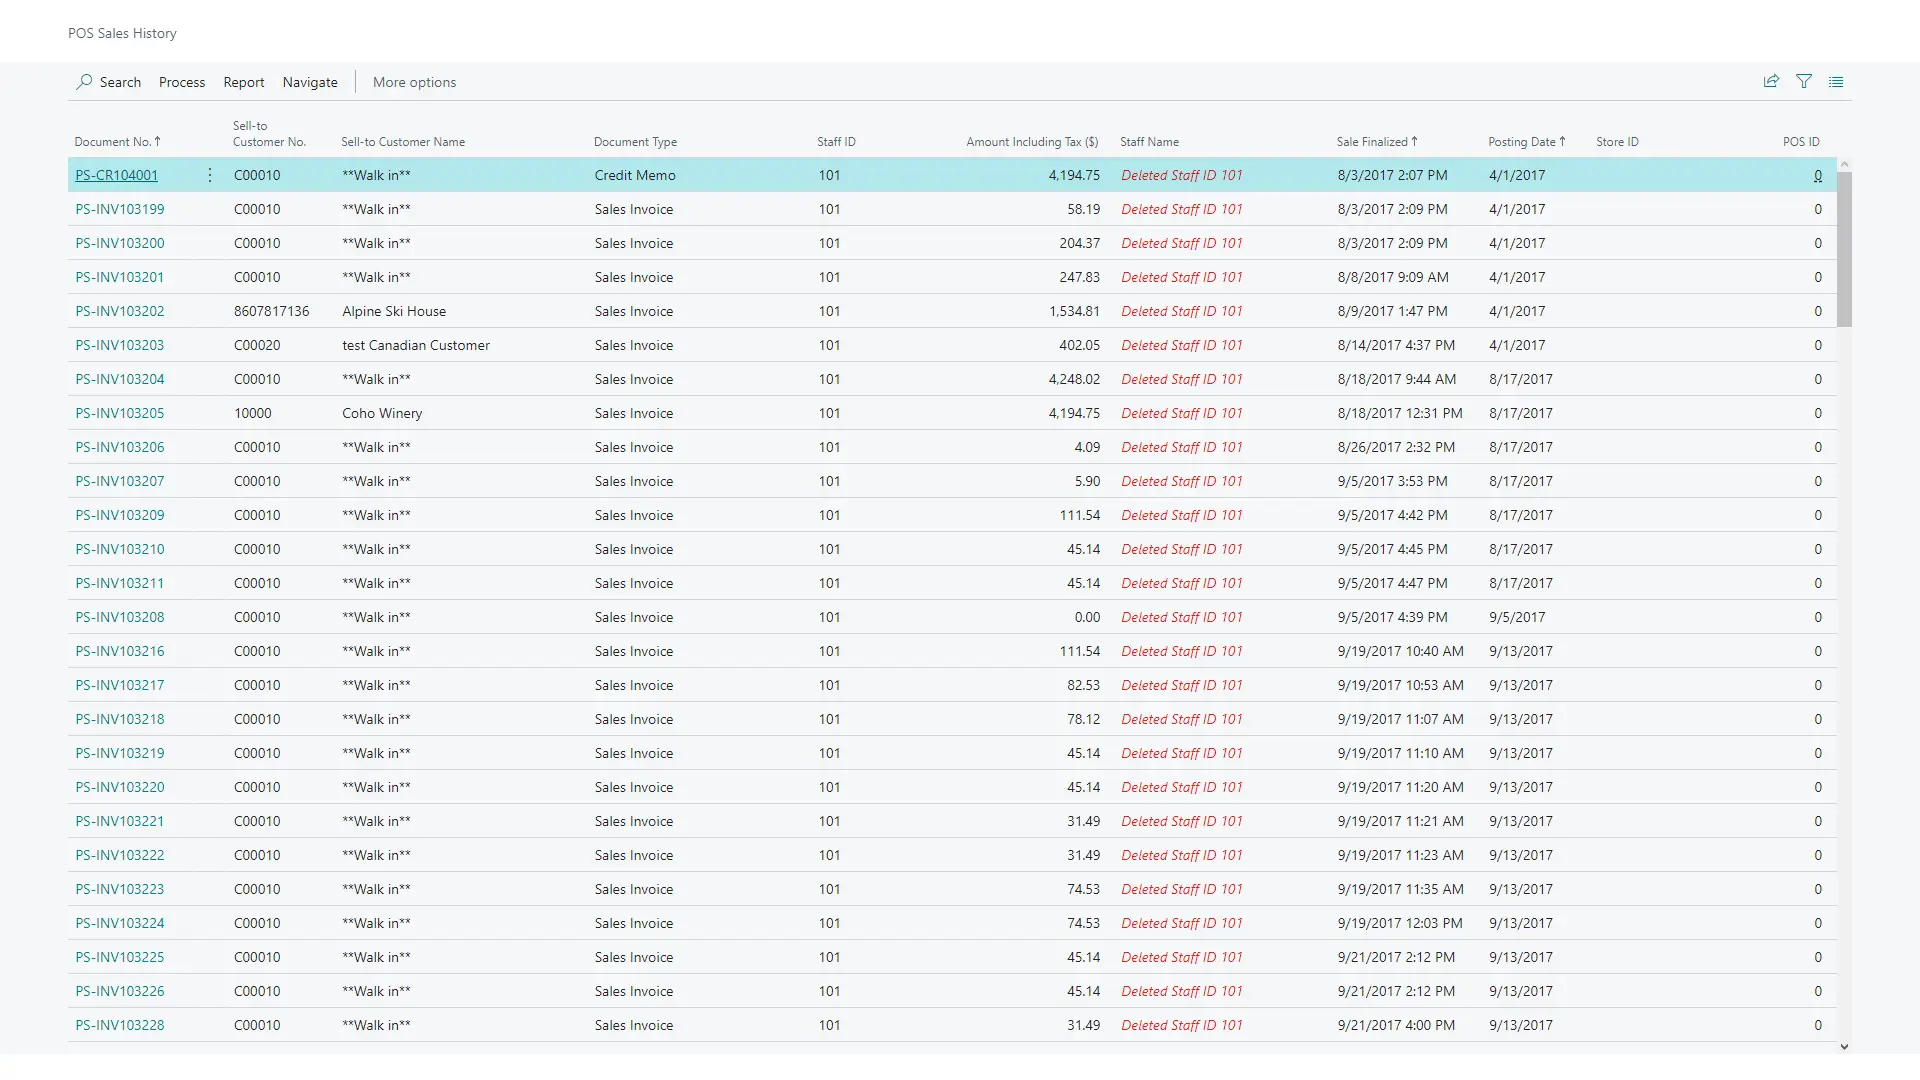The height and width of the screenshot is (1080, 1920).
Task: Open document PS-INV103202 link
Action: tap(120, 311)
